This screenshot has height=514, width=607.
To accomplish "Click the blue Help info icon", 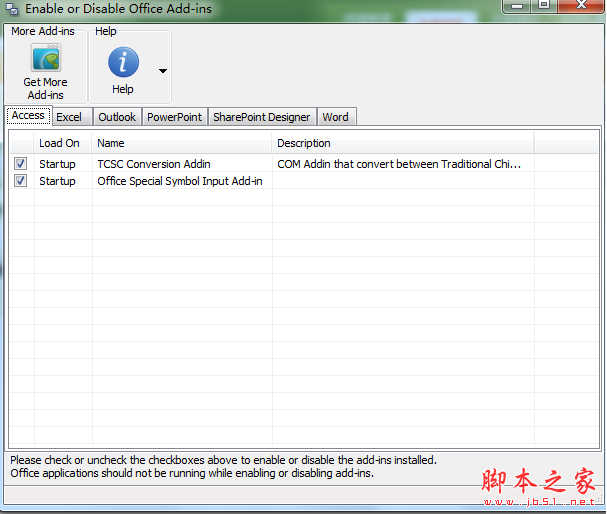I will pyautogui.click(x=123, y=62).
